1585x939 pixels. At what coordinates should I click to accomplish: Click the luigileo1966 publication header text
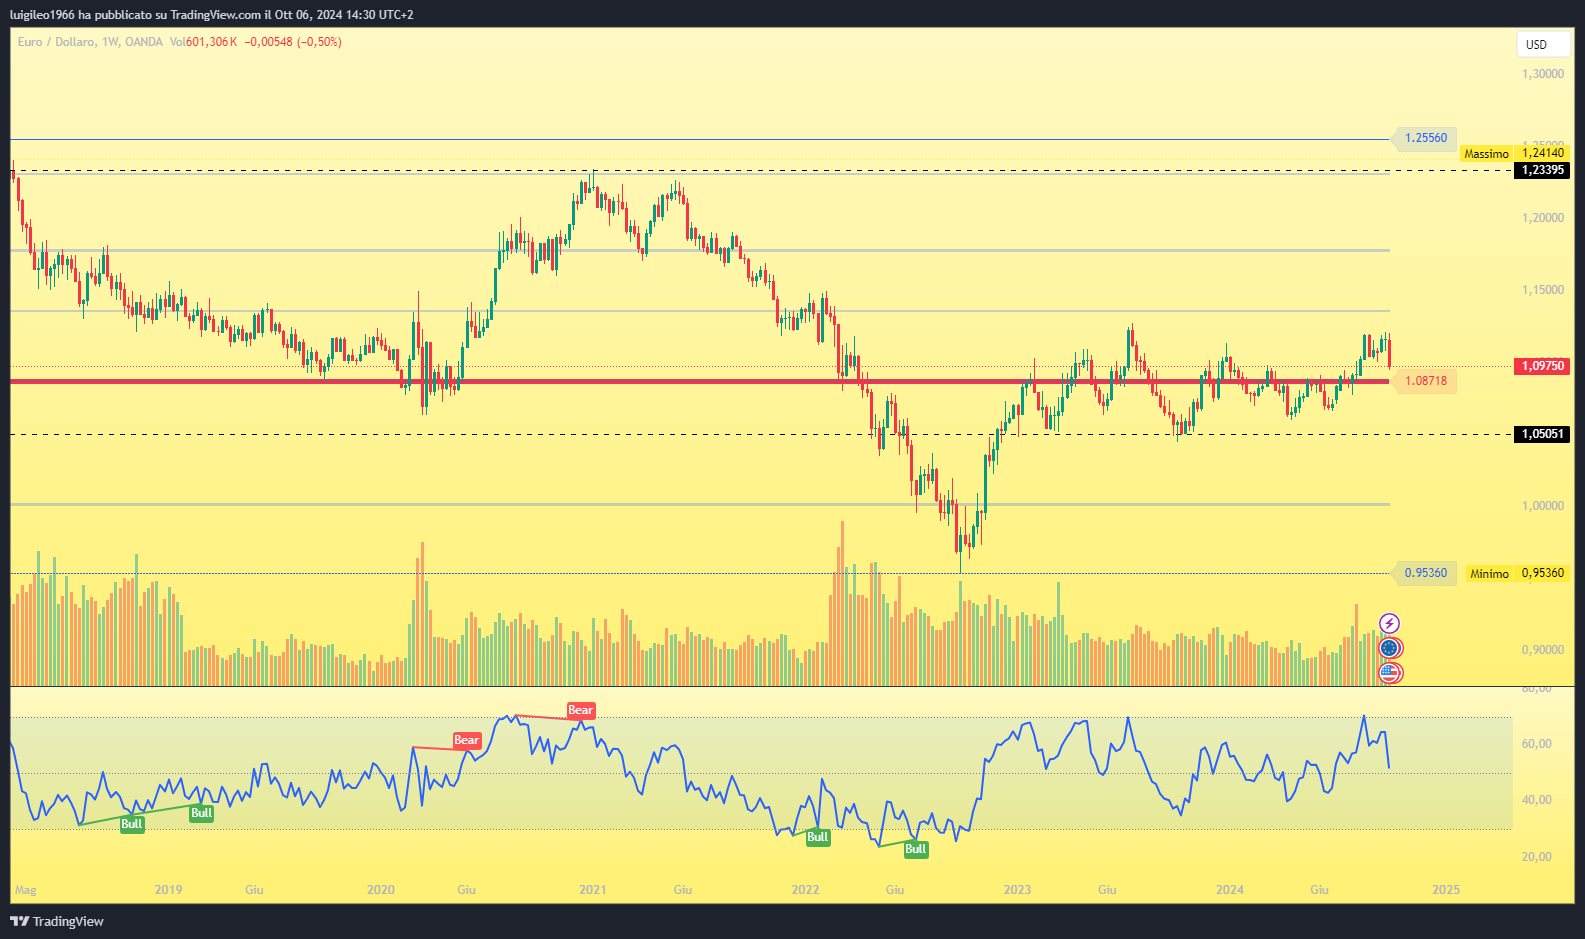(211, 15)
